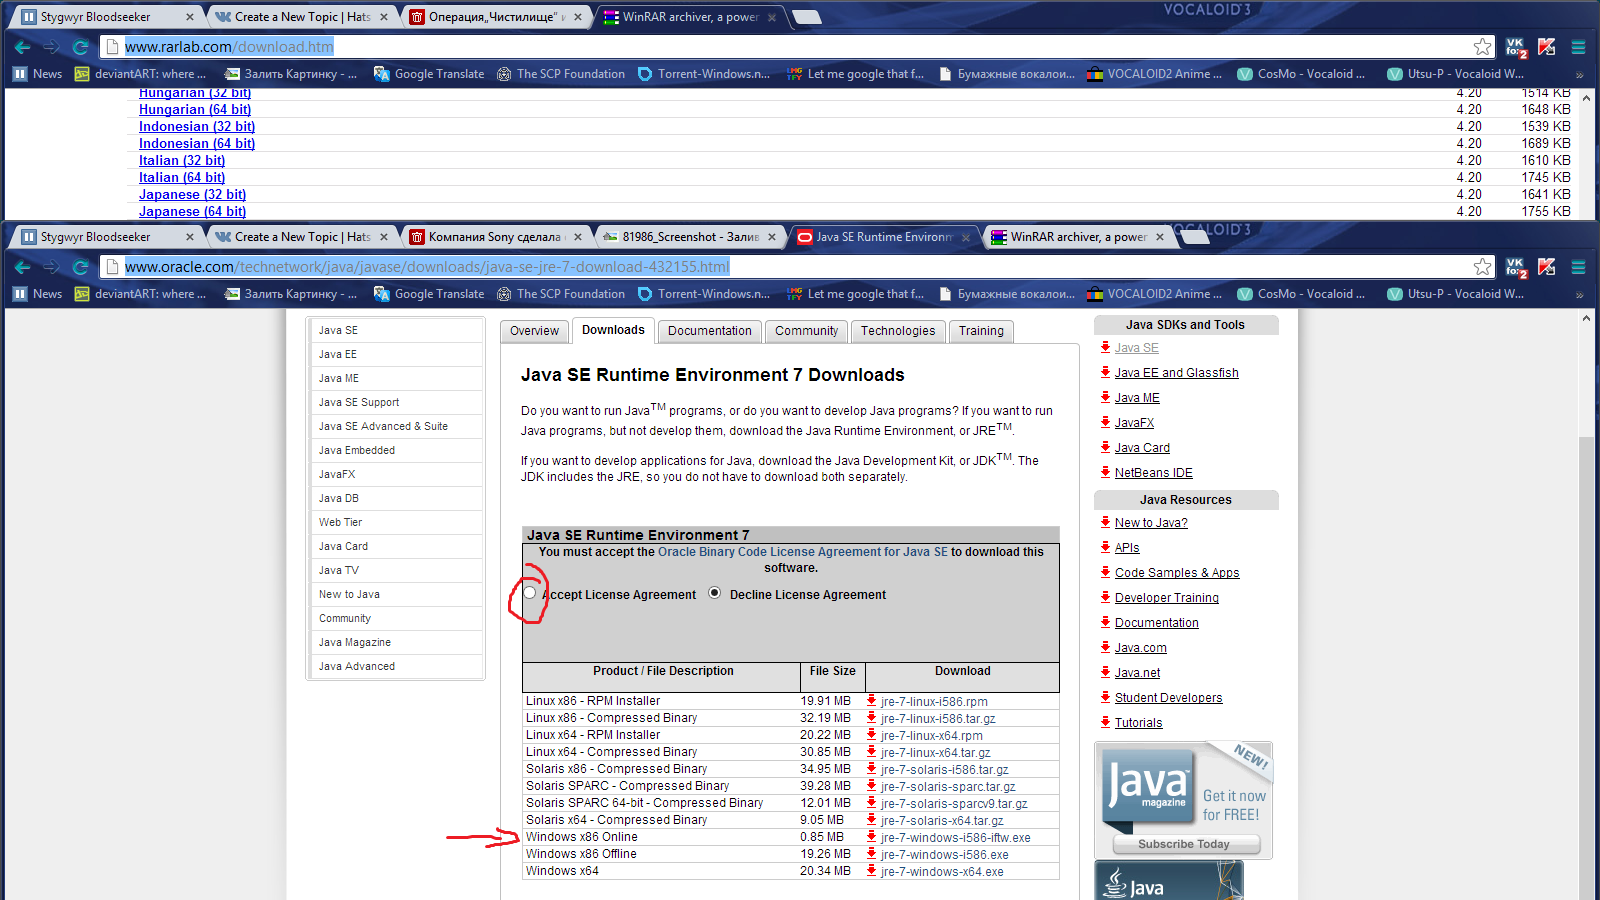1600x900 pixels.
Task: Open the VK extension in Oracle window
Action: click(1516, 267)
